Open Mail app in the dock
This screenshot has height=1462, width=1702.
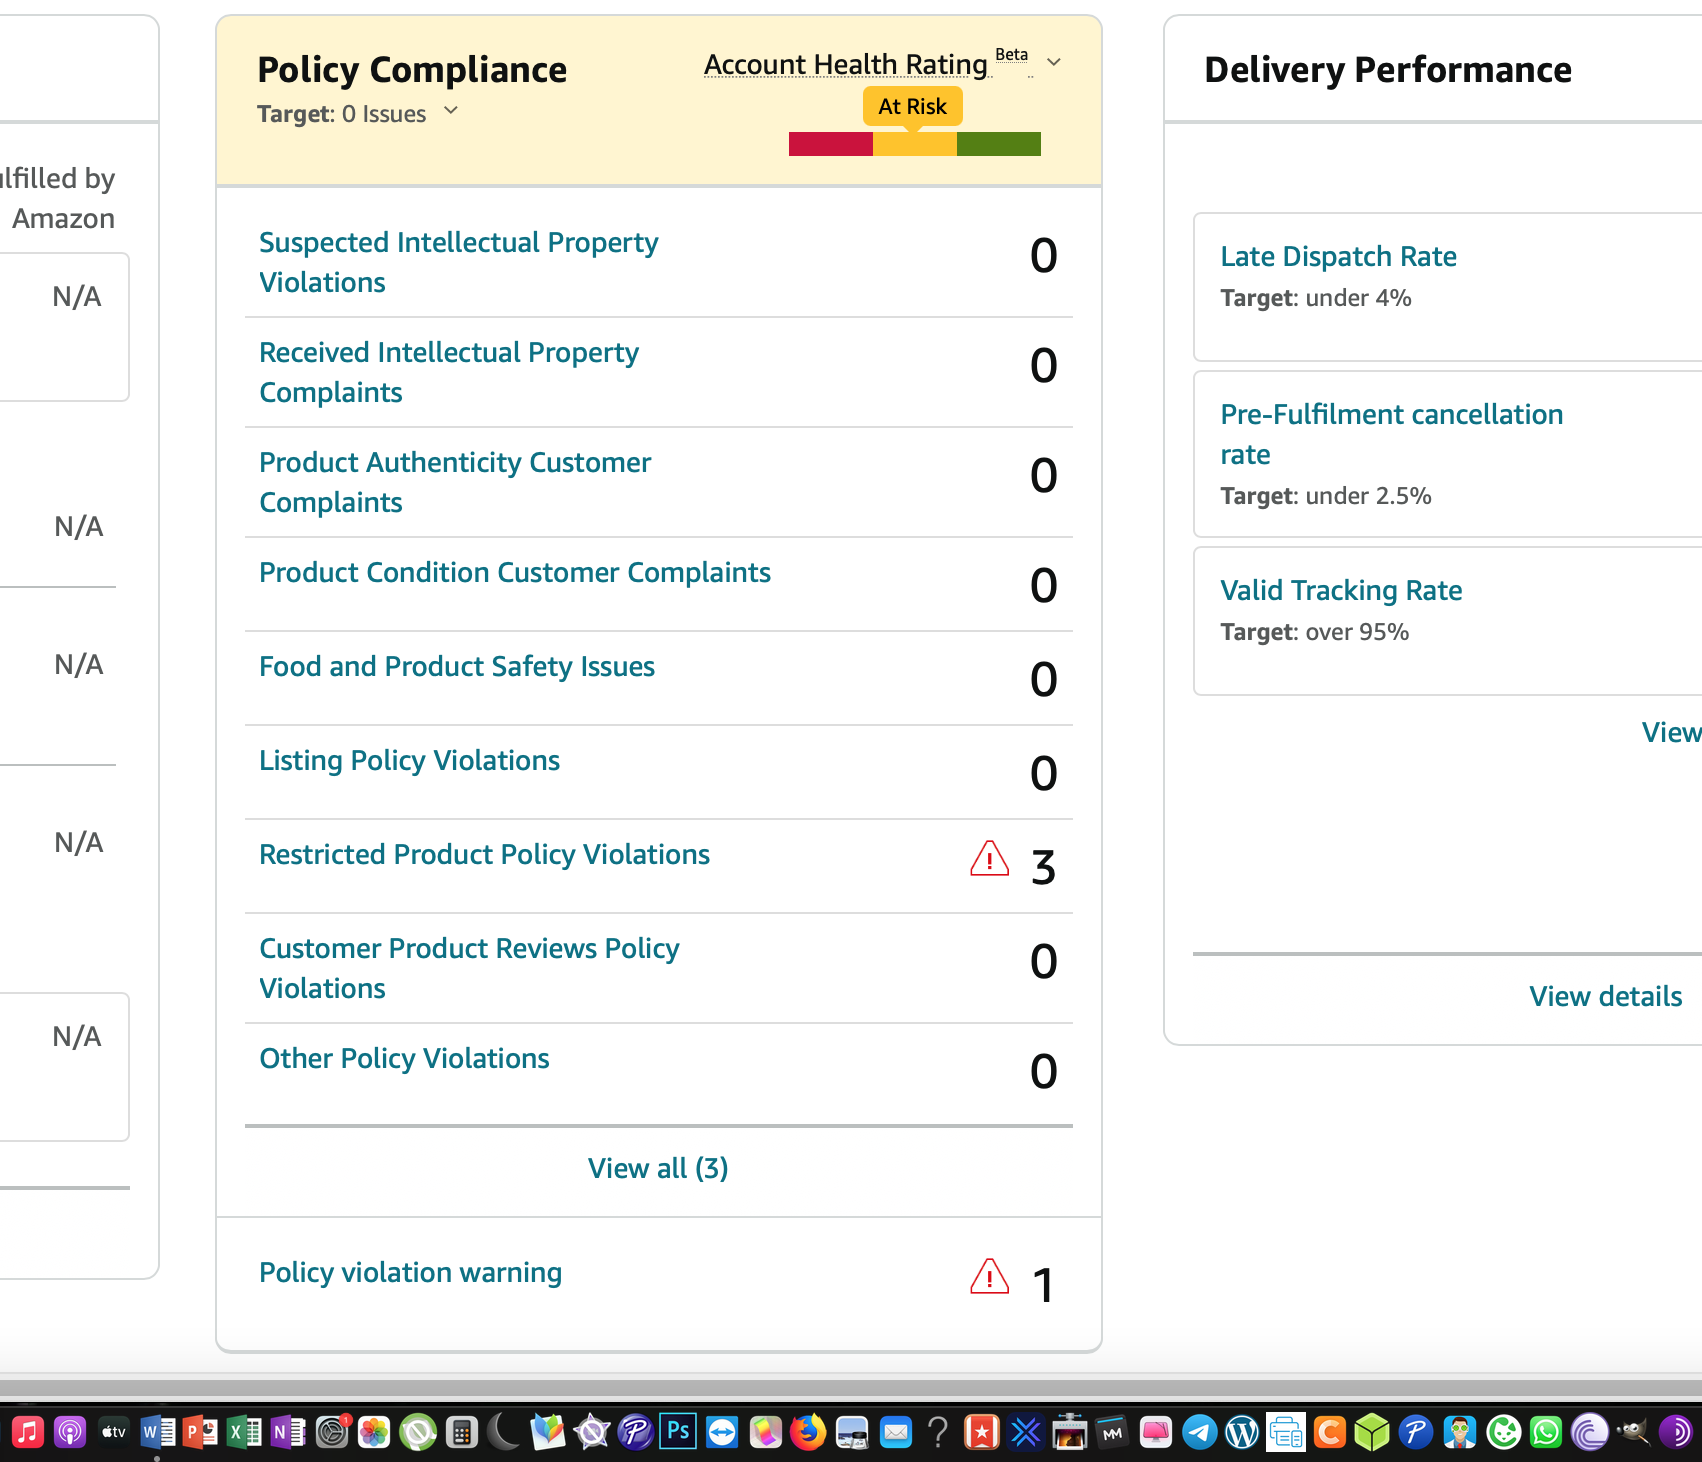pos(896,1432)
